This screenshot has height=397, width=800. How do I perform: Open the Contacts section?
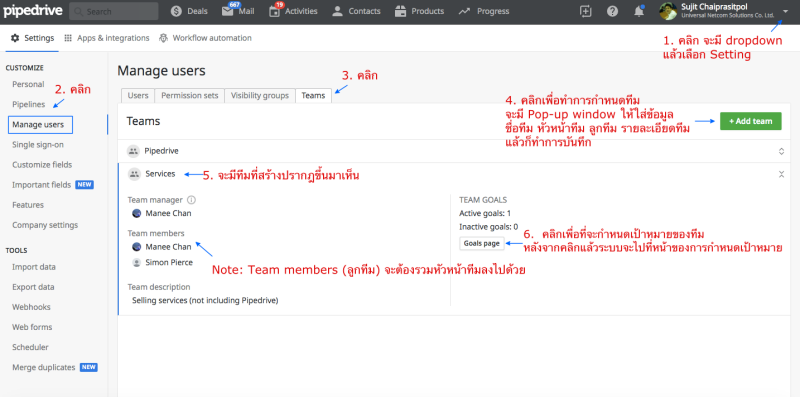tap(356, 11)
